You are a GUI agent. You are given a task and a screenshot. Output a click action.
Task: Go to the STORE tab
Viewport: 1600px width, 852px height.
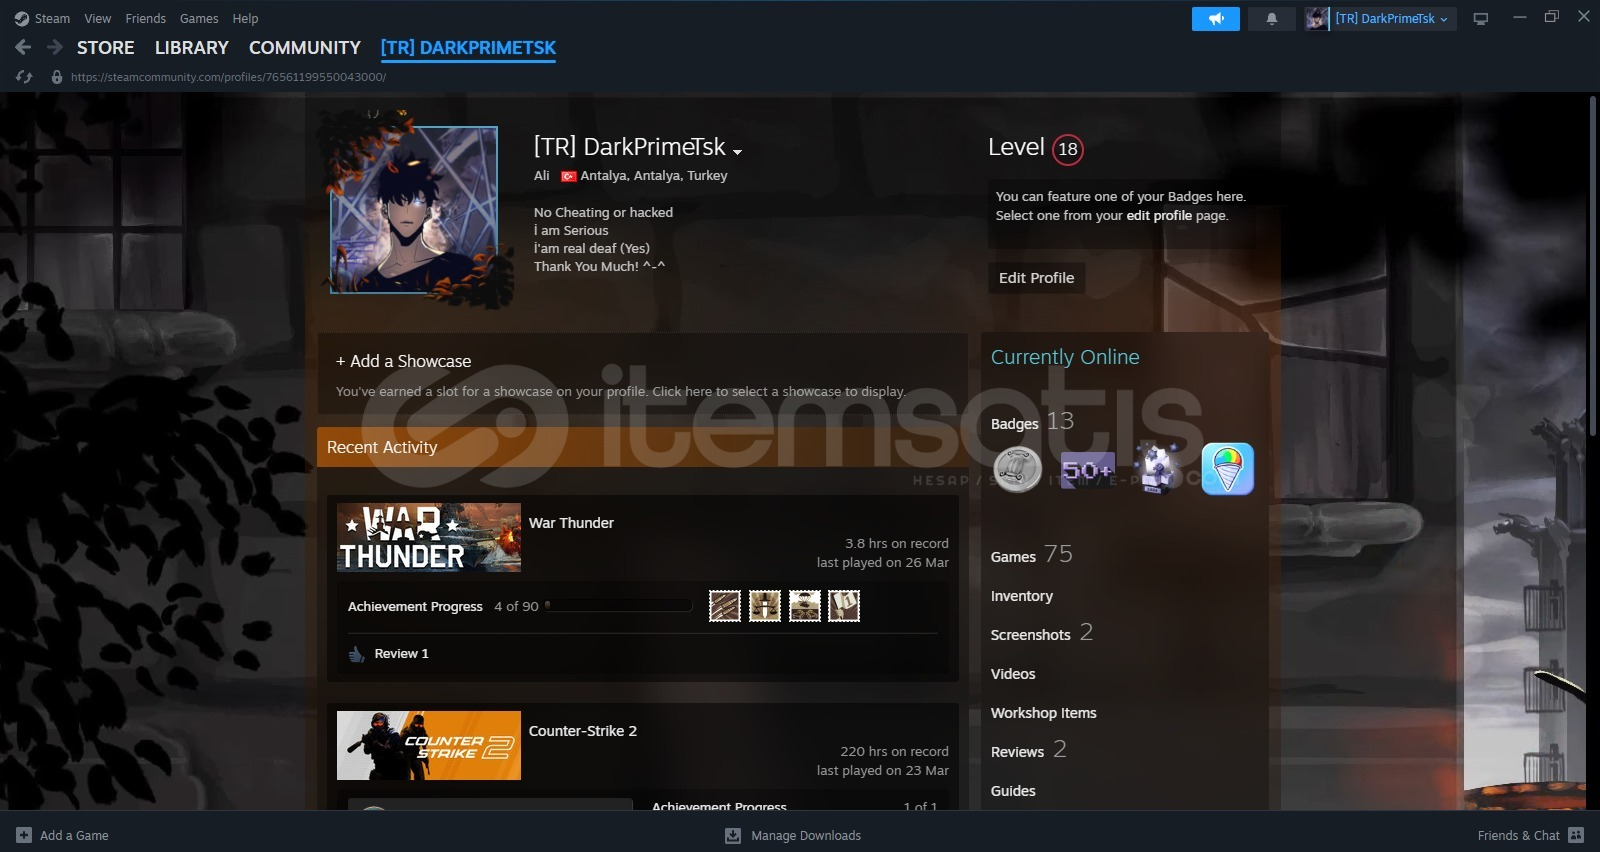pos(106,48)
